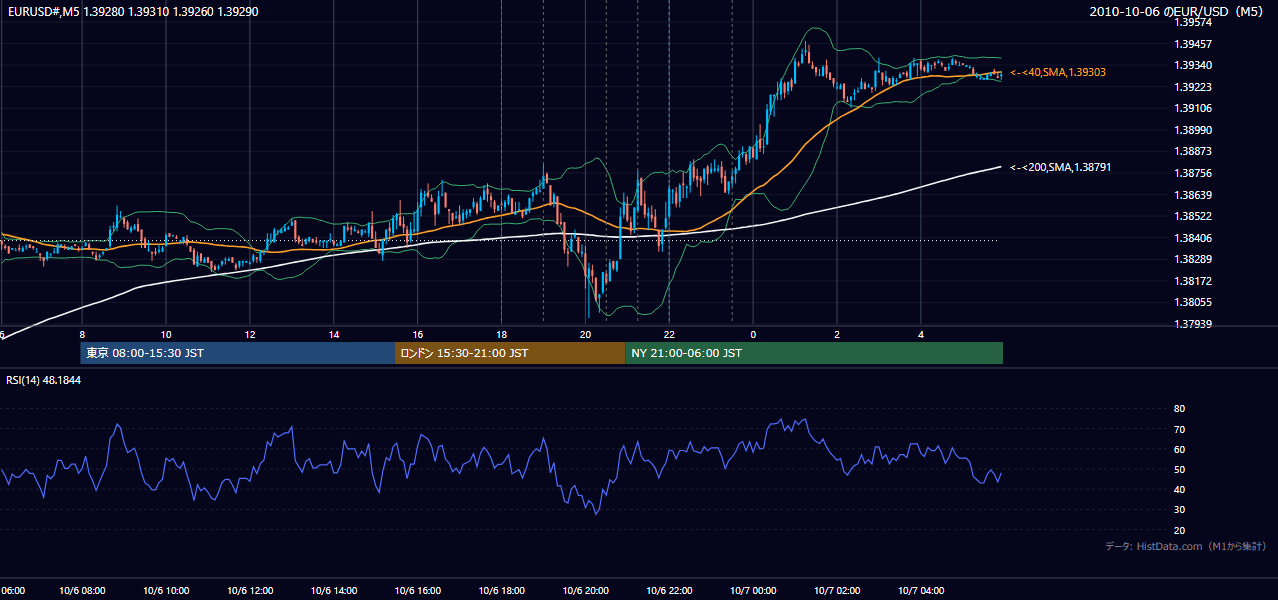The height and width of the screenshot is (600, 1278).
Task: Click the 10/6 12:00 date label
Action: (x=250, y=591)
